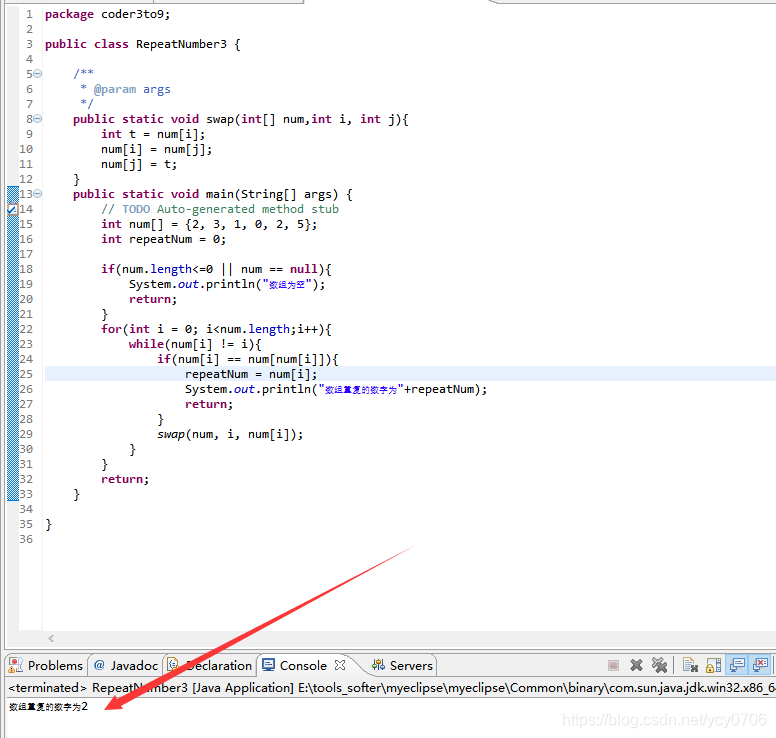
Task: Click the Console monitor icon
Action: coord(268,665)
